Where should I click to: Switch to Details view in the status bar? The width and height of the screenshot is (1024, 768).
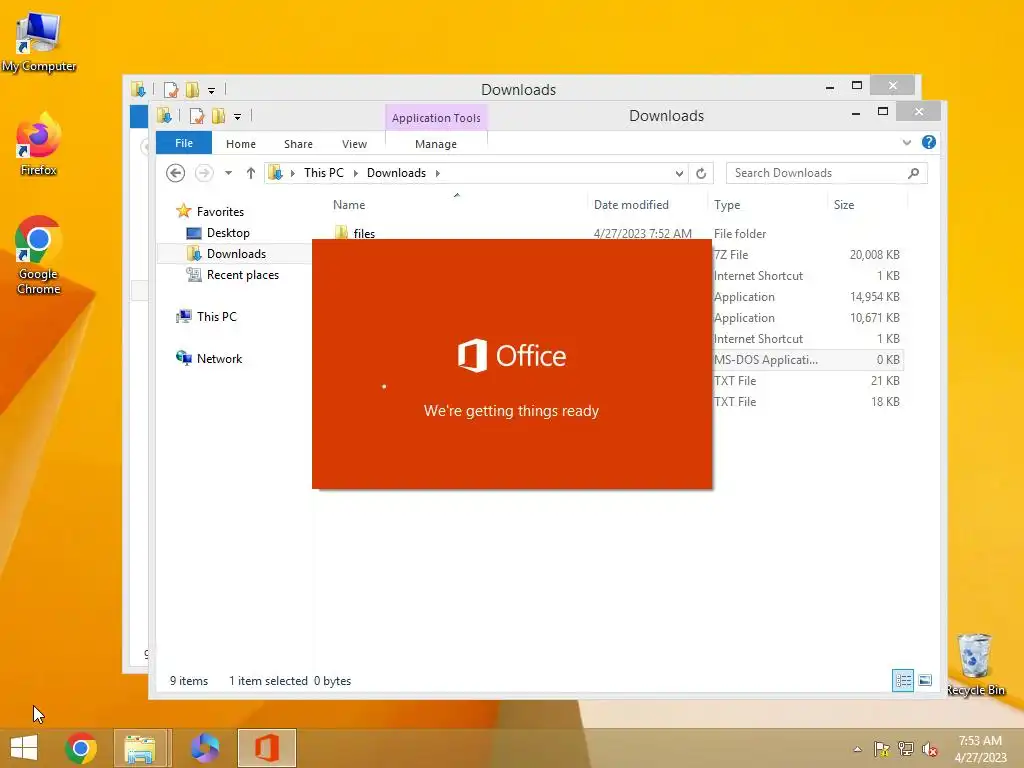(903, 680)
